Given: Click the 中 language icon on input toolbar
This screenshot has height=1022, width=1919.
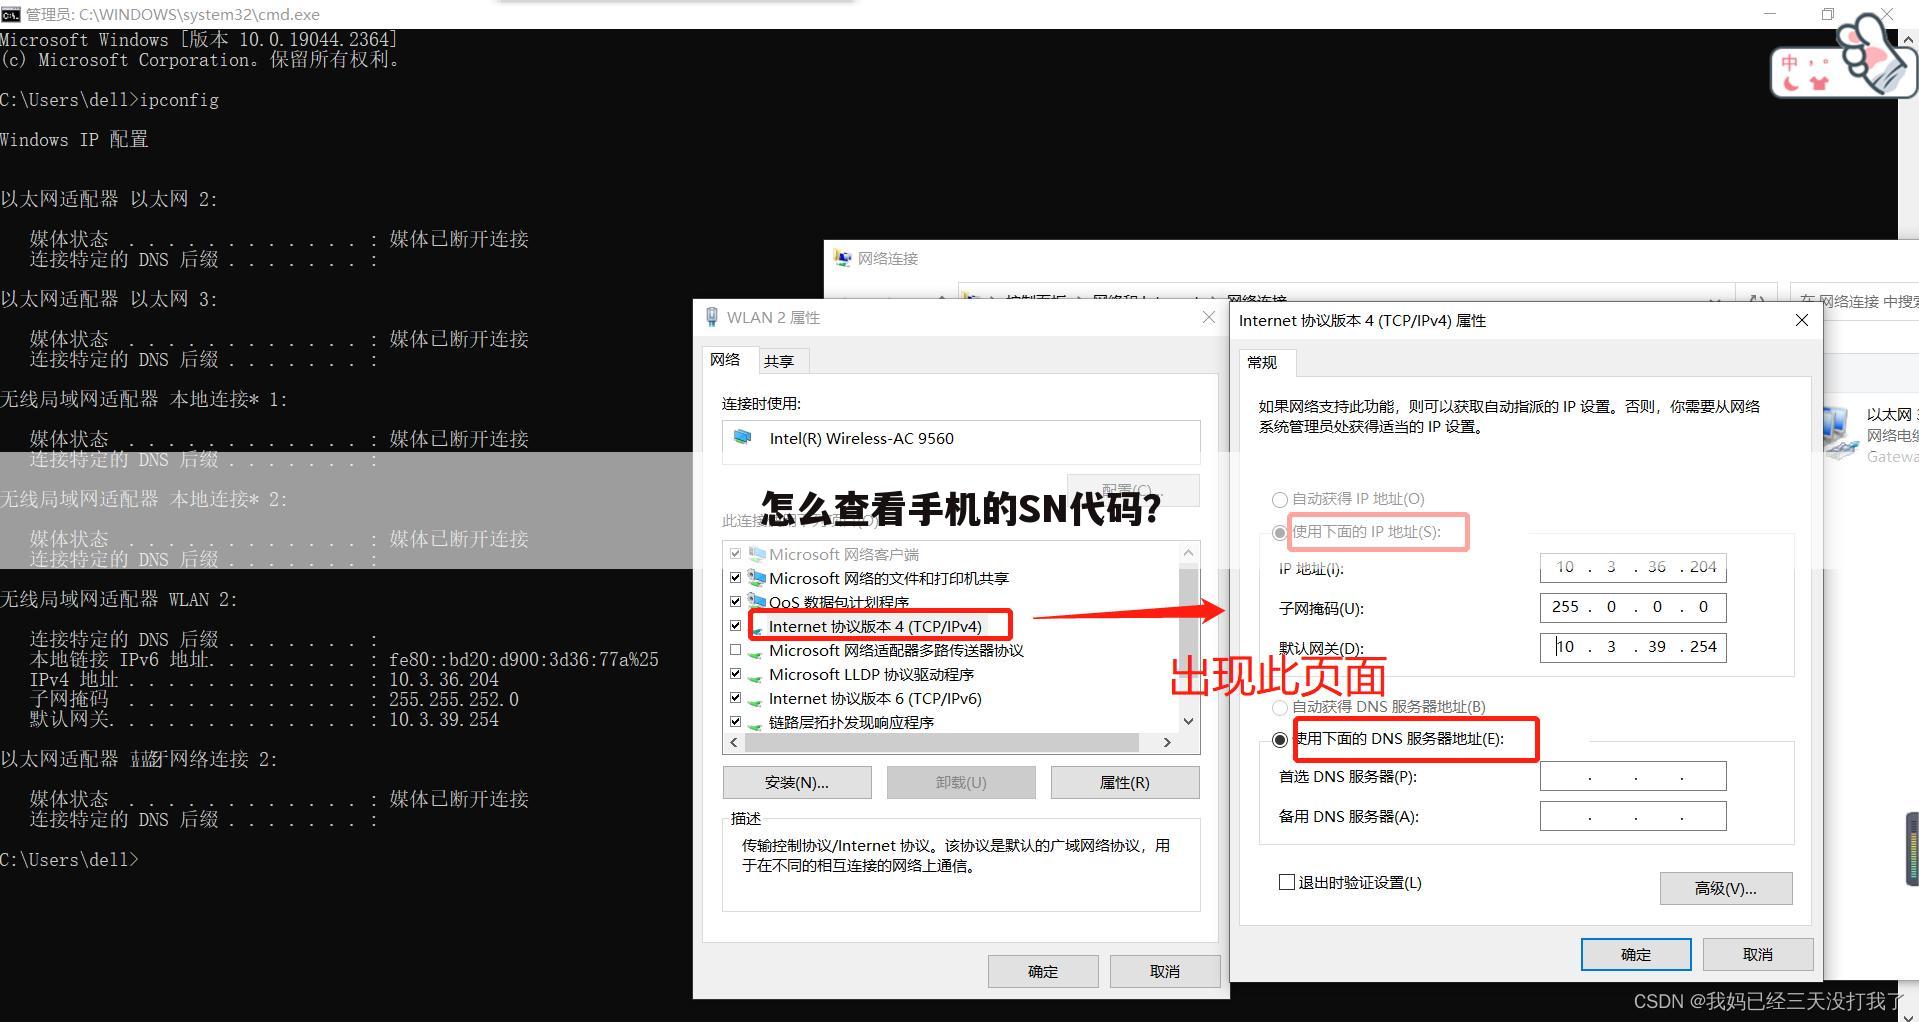Looking at the screenshot, I should tap(1789, 63).
